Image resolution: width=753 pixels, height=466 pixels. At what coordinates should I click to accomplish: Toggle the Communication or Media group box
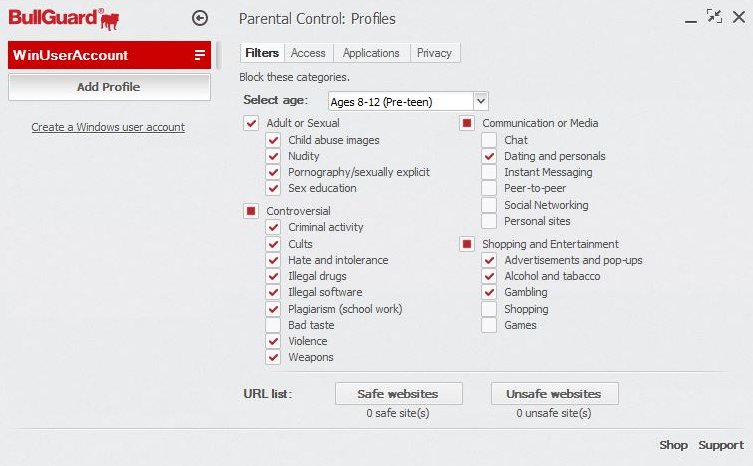pos(467,123)
